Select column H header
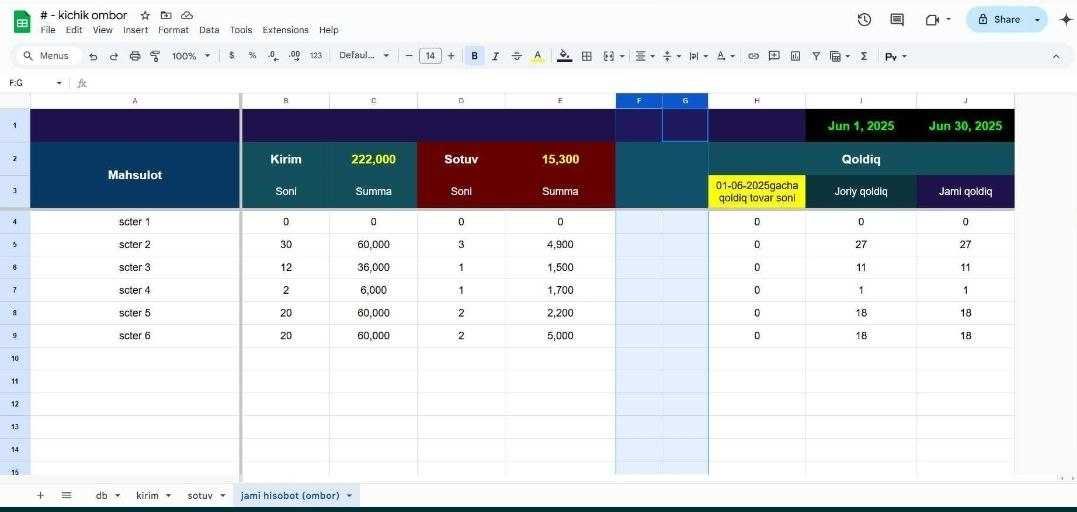The width and height of the screenshot is (1077, 512). [x=757, y=101]
